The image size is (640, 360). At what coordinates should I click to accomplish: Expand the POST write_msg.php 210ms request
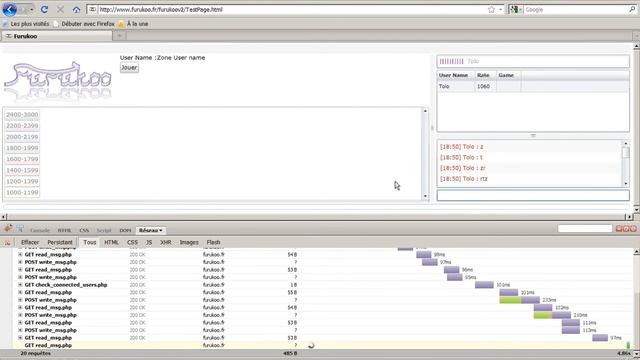20,315
